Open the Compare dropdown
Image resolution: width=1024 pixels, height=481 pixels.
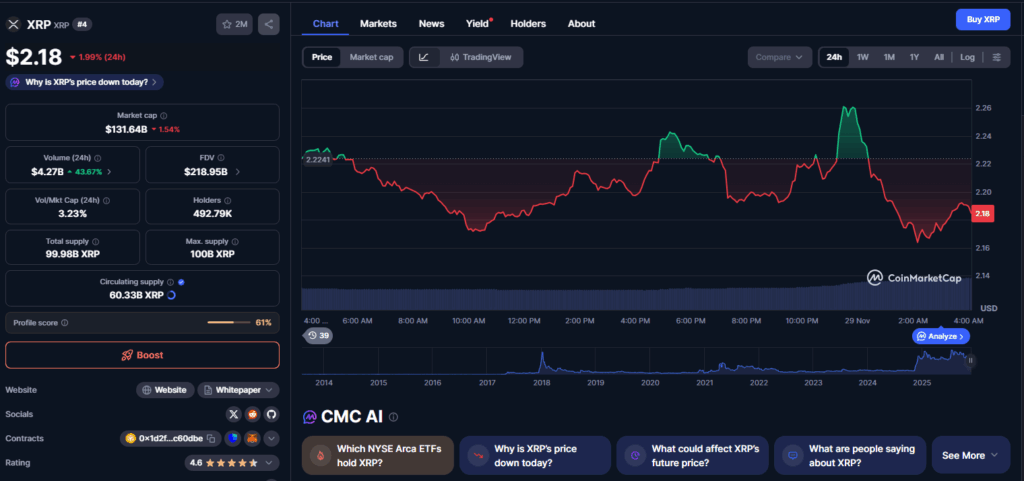[x=779, y=57]
